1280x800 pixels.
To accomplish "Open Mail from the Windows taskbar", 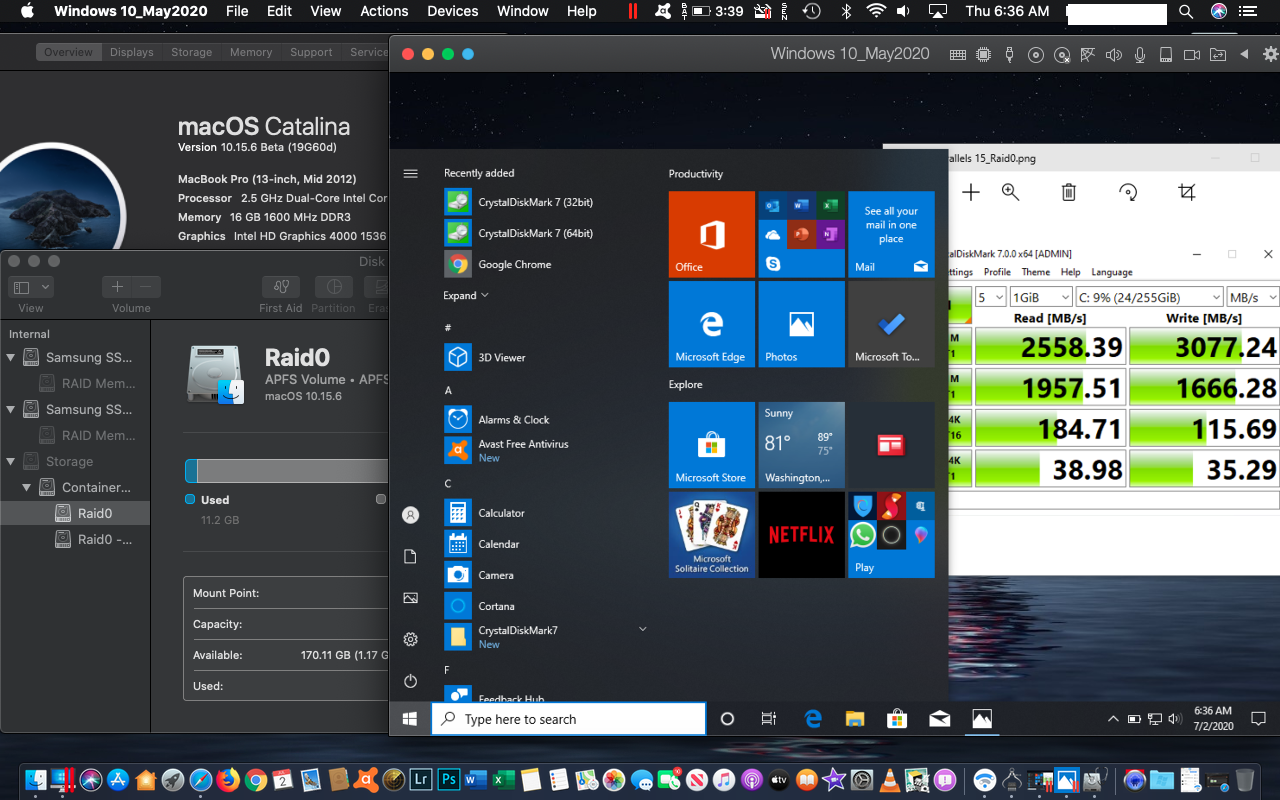I will pos(939,718).
